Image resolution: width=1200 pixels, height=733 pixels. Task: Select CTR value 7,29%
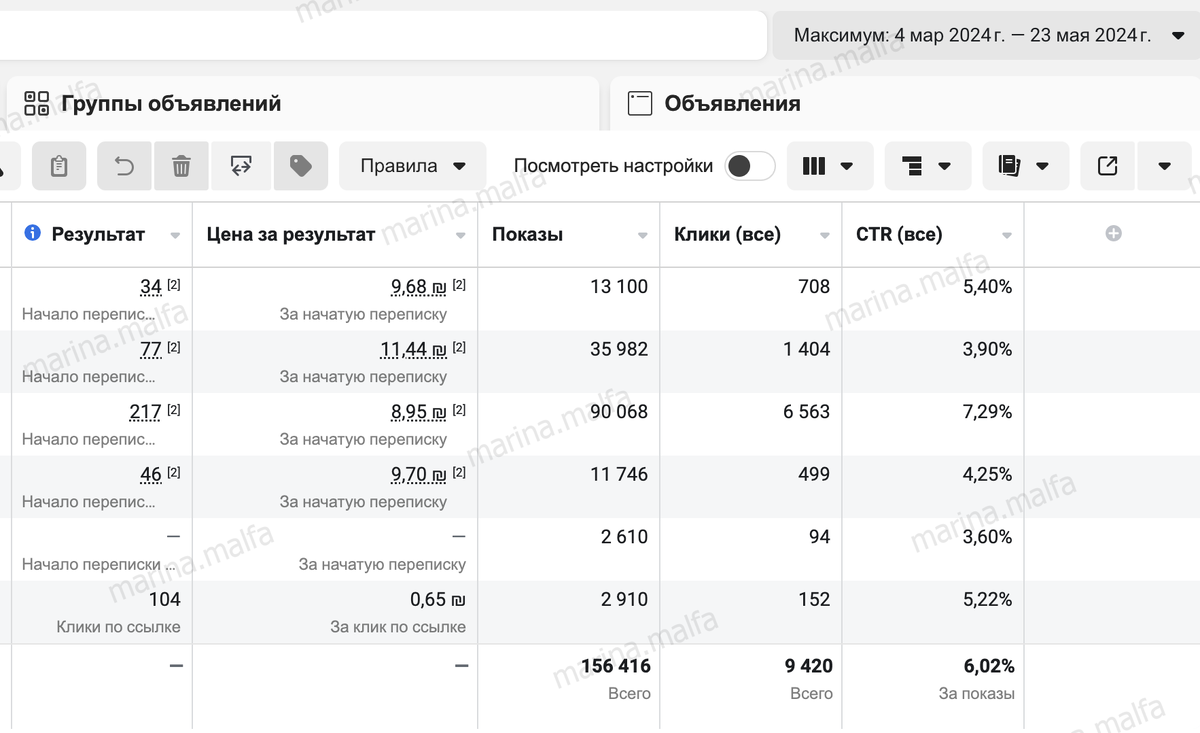coord(987,412)
